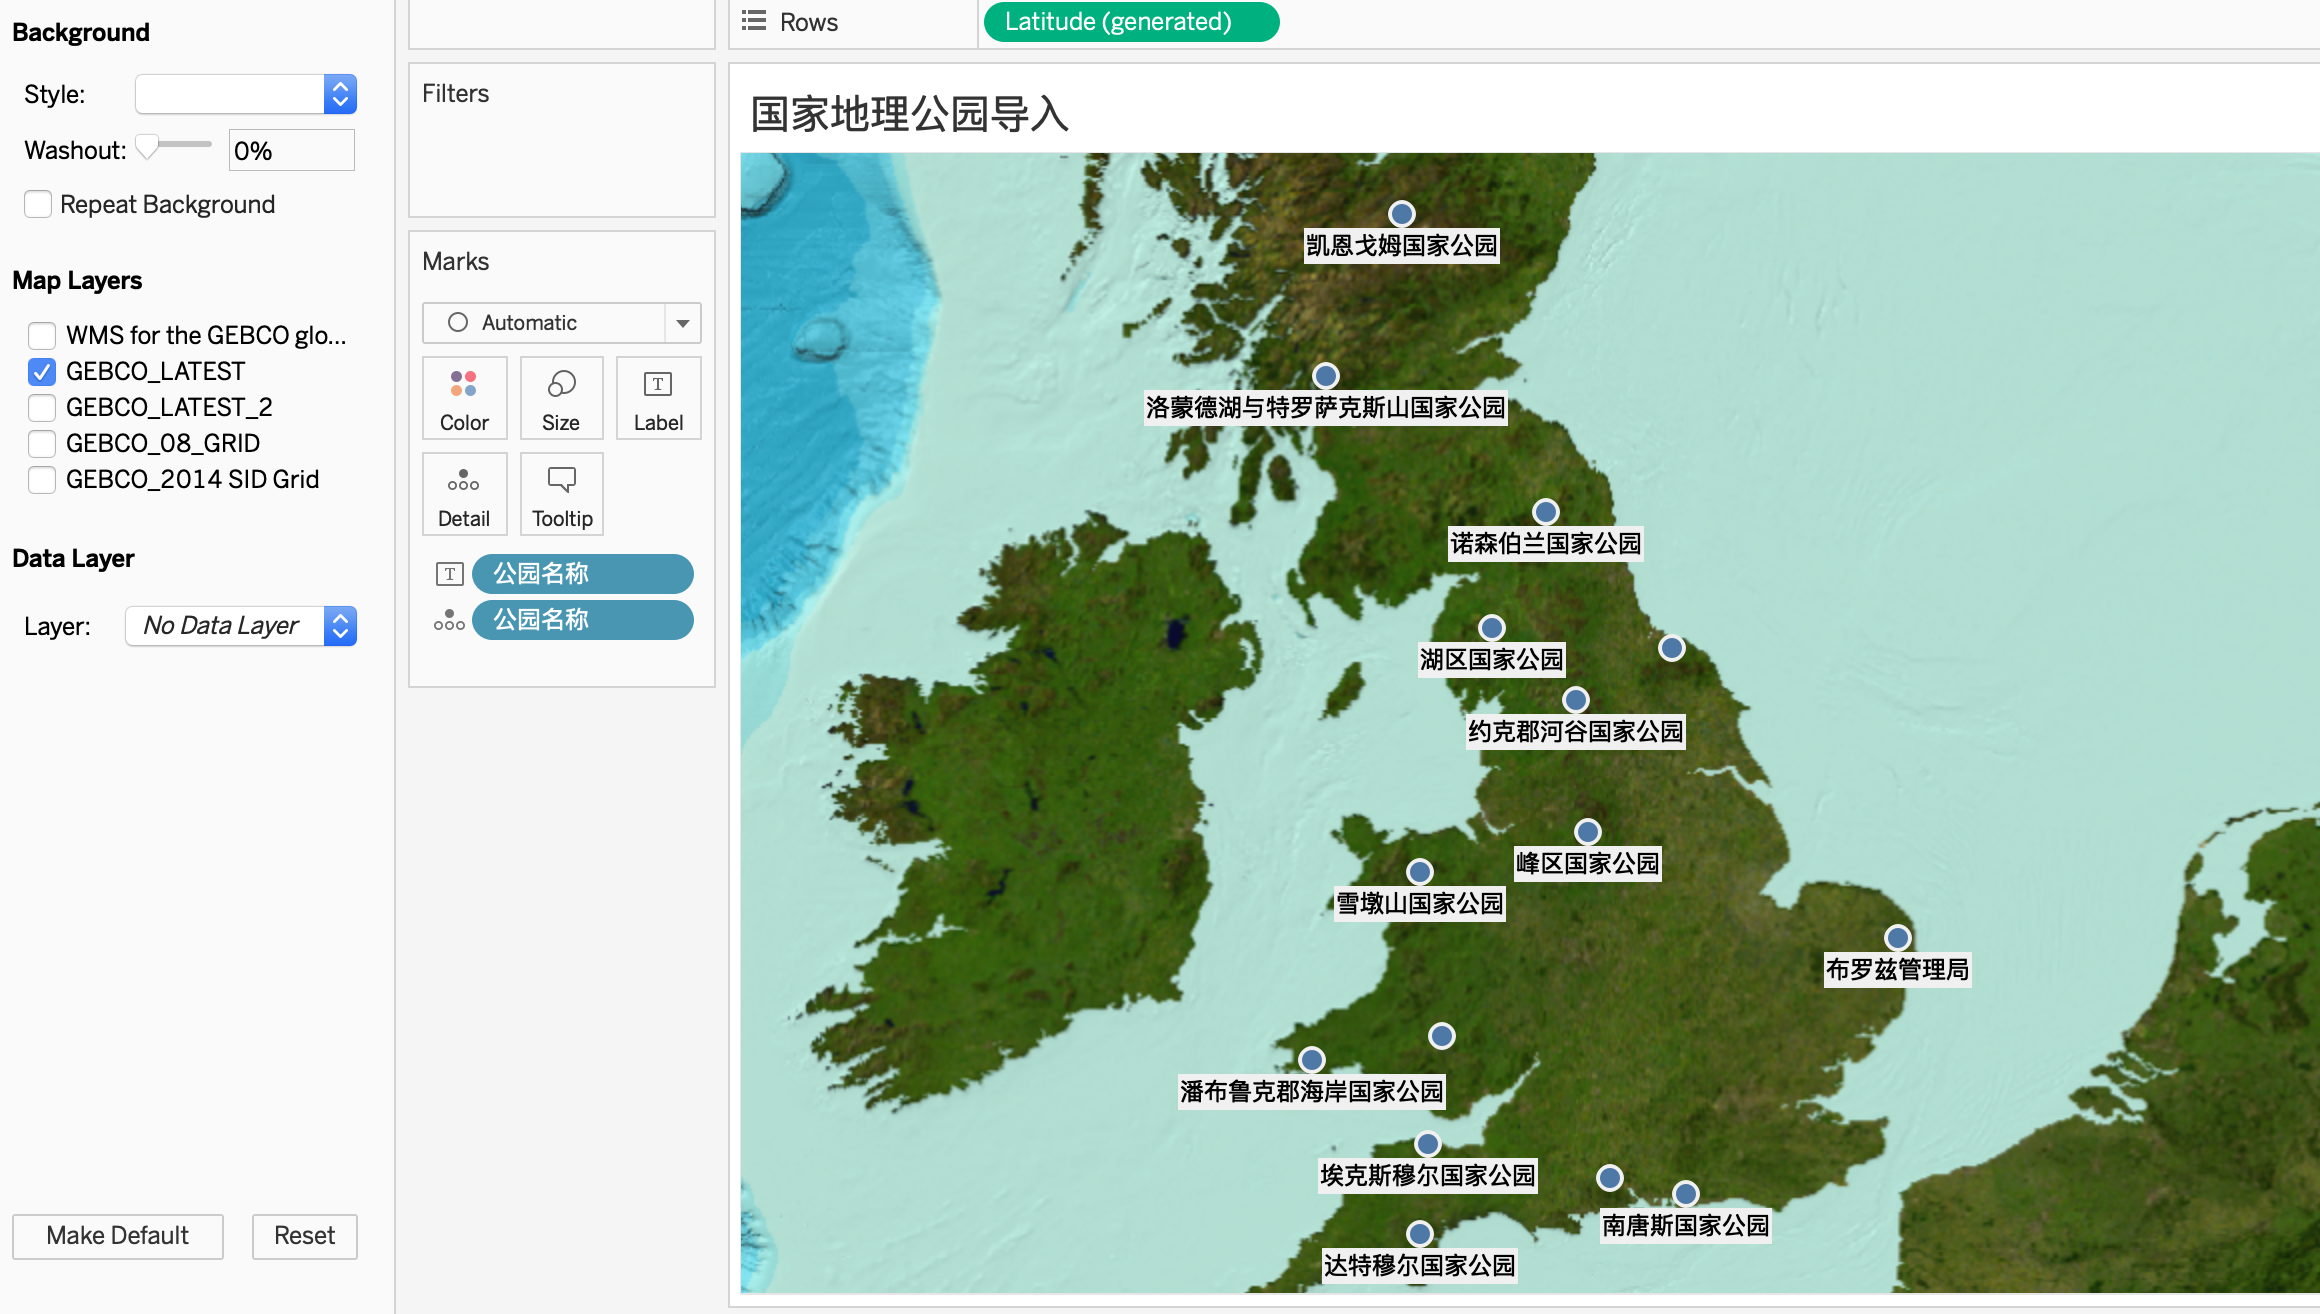The image size is (2320, 1314).
Task: Click the Washout slider handle
Action: click(147, 146)
